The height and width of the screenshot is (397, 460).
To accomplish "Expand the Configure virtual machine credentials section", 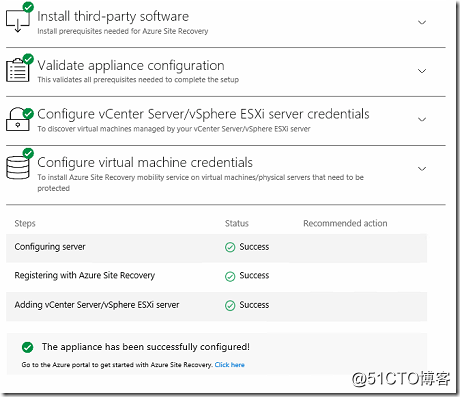I will (422, 169).
